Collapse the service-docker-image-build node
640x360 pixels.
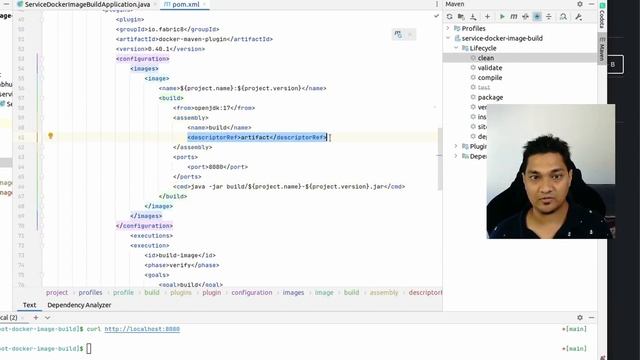tap(448, 38)
